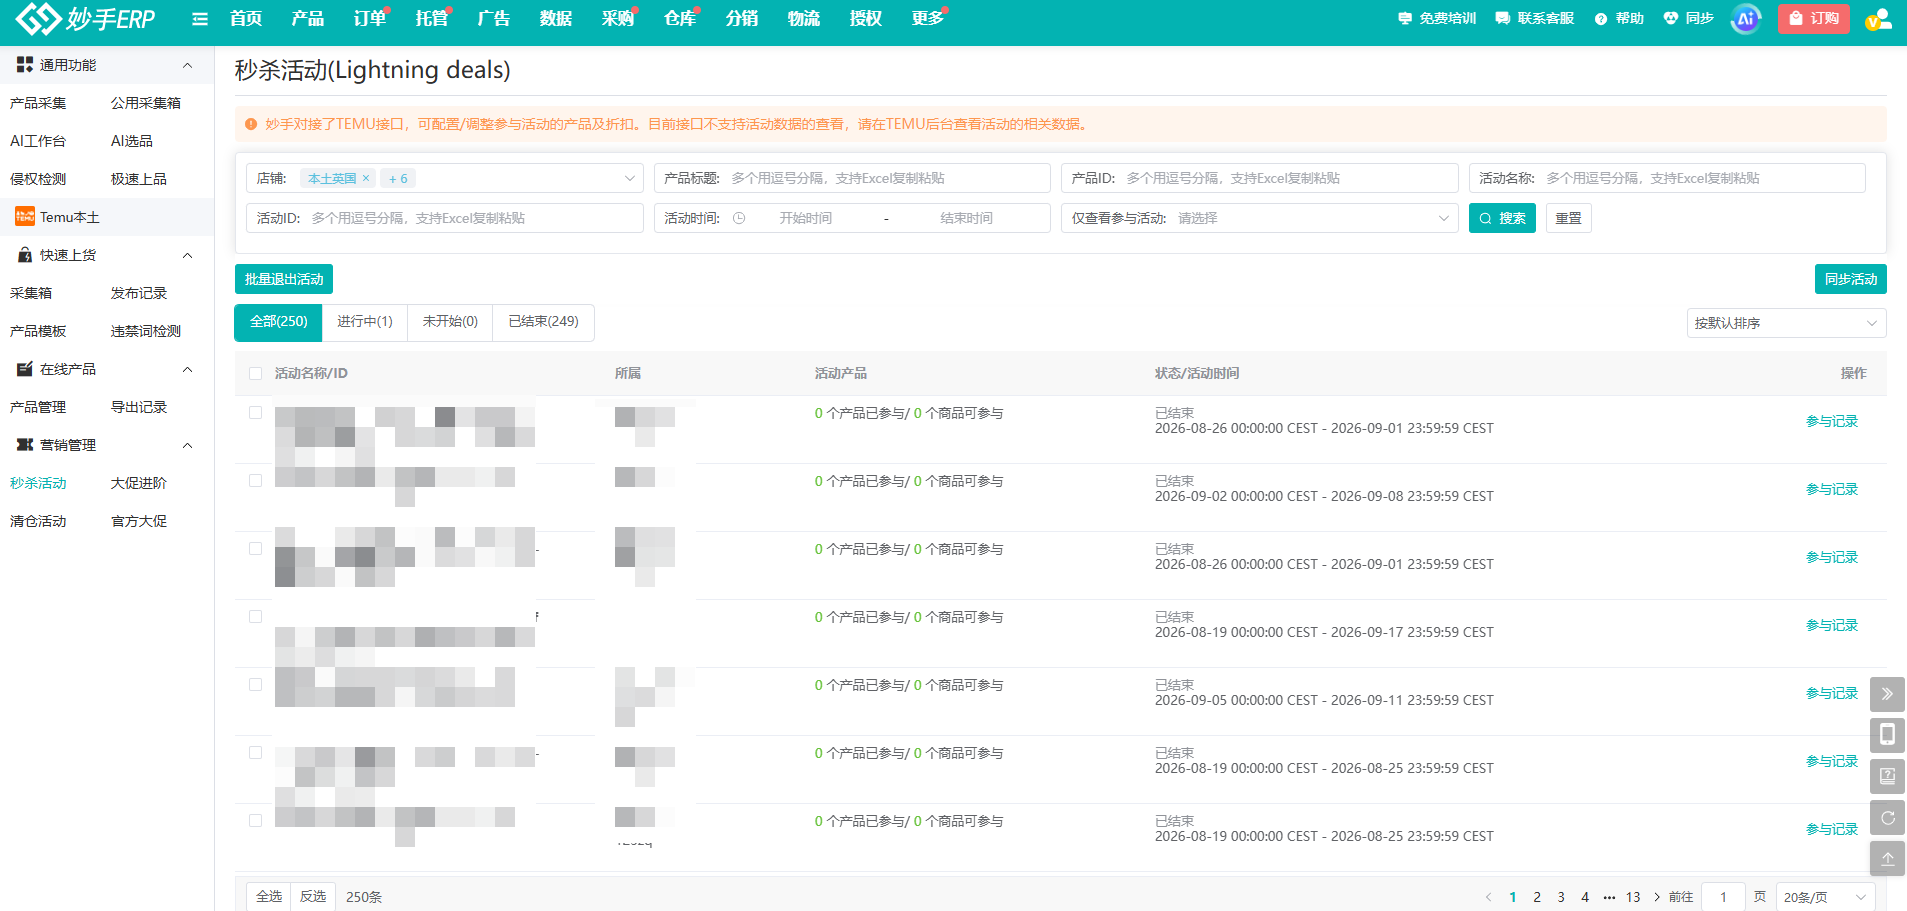Open the 按默认排序 sort dropdown
Screen dimensions: 1907x911
1786,323
